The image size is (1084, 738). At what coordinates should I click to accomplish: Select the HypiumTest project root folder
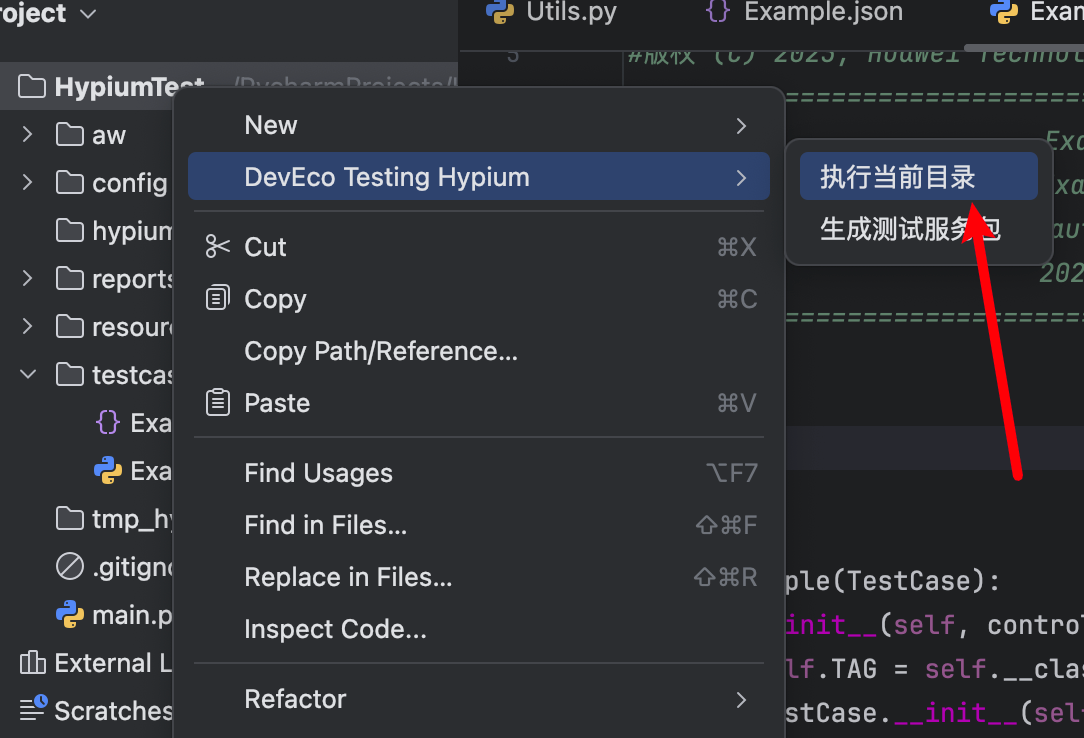point(128,87)
